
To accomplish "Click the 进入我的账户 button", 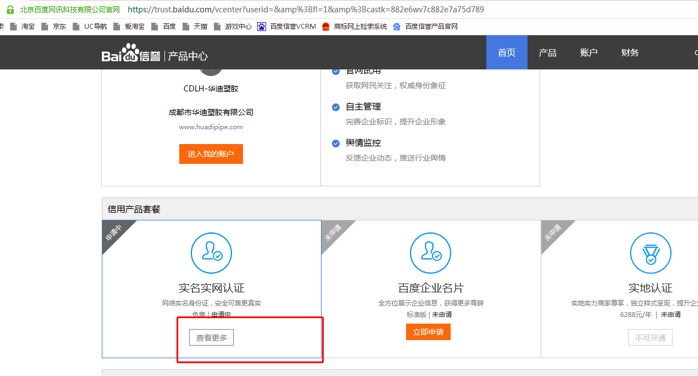I will point(211,154).
